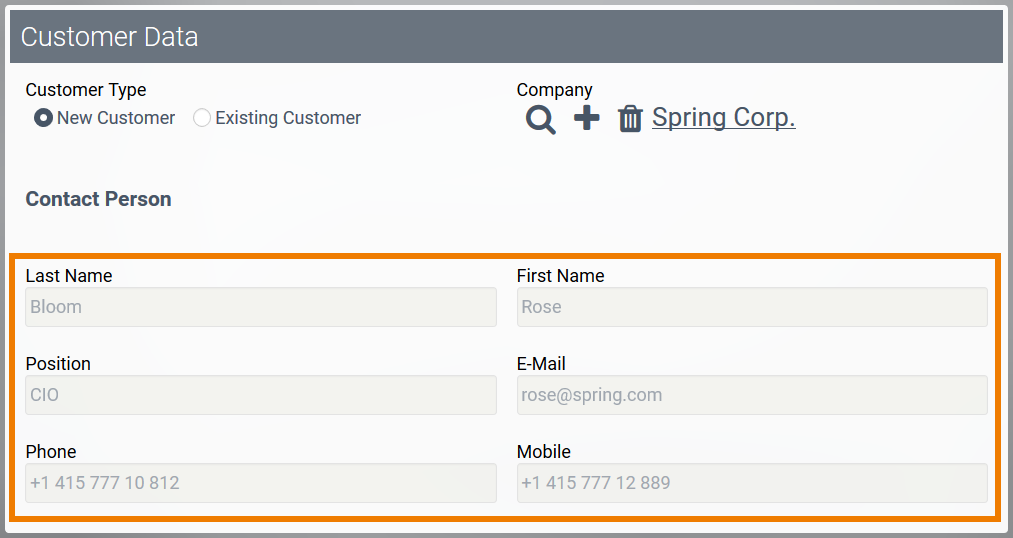Click the First Name field label

560,276
